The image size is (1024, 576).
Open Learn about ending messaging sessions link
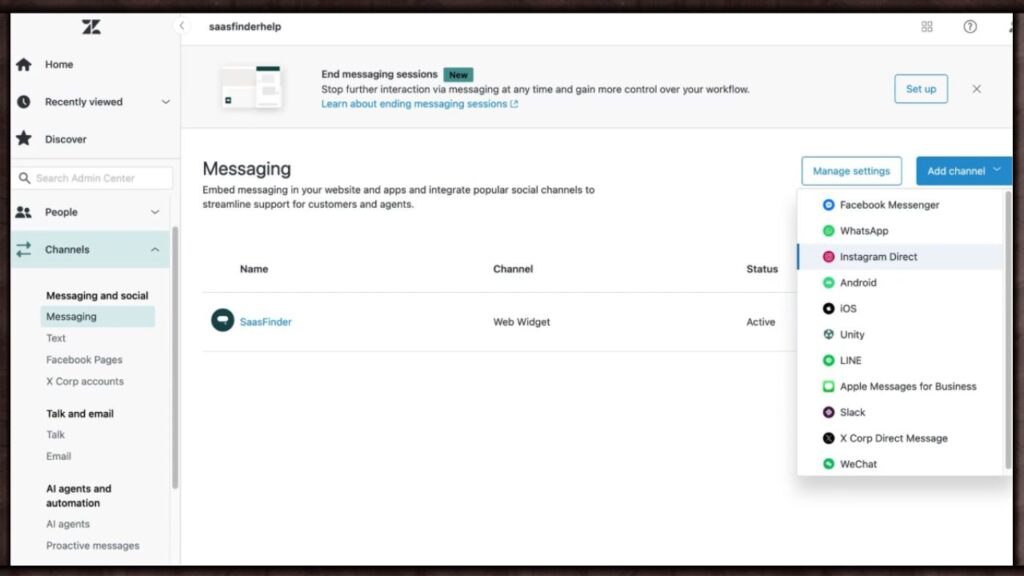pos(414,104)
